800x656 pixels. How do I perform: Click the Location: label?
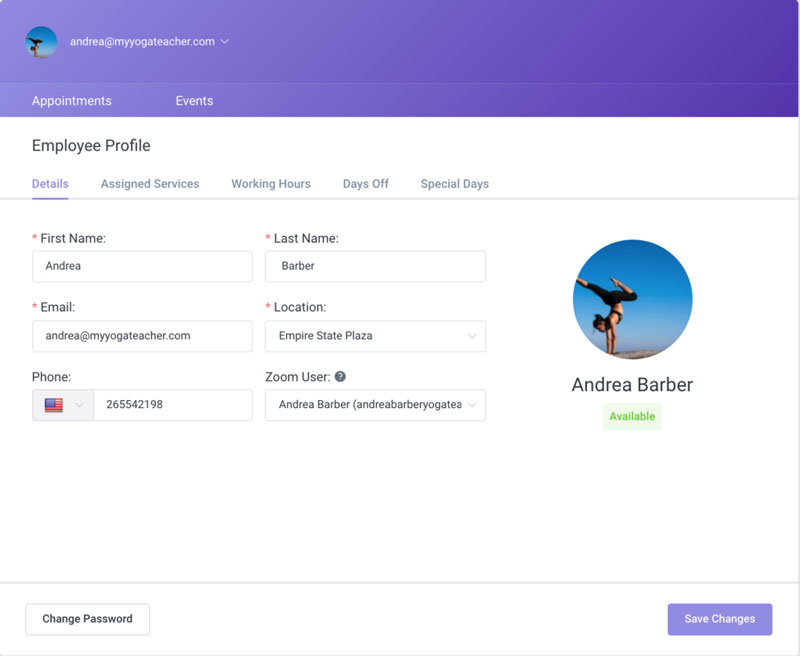[x=300, y=307]
